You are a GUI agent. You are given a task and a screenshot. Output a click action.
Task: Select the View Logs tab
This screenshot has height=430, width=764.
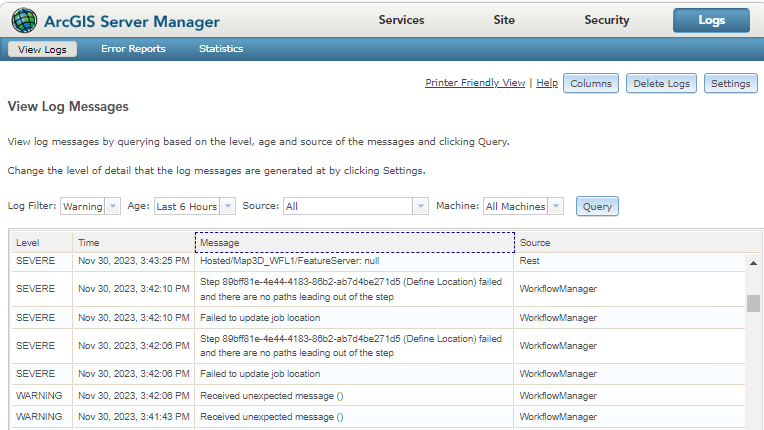click(42, 48)
